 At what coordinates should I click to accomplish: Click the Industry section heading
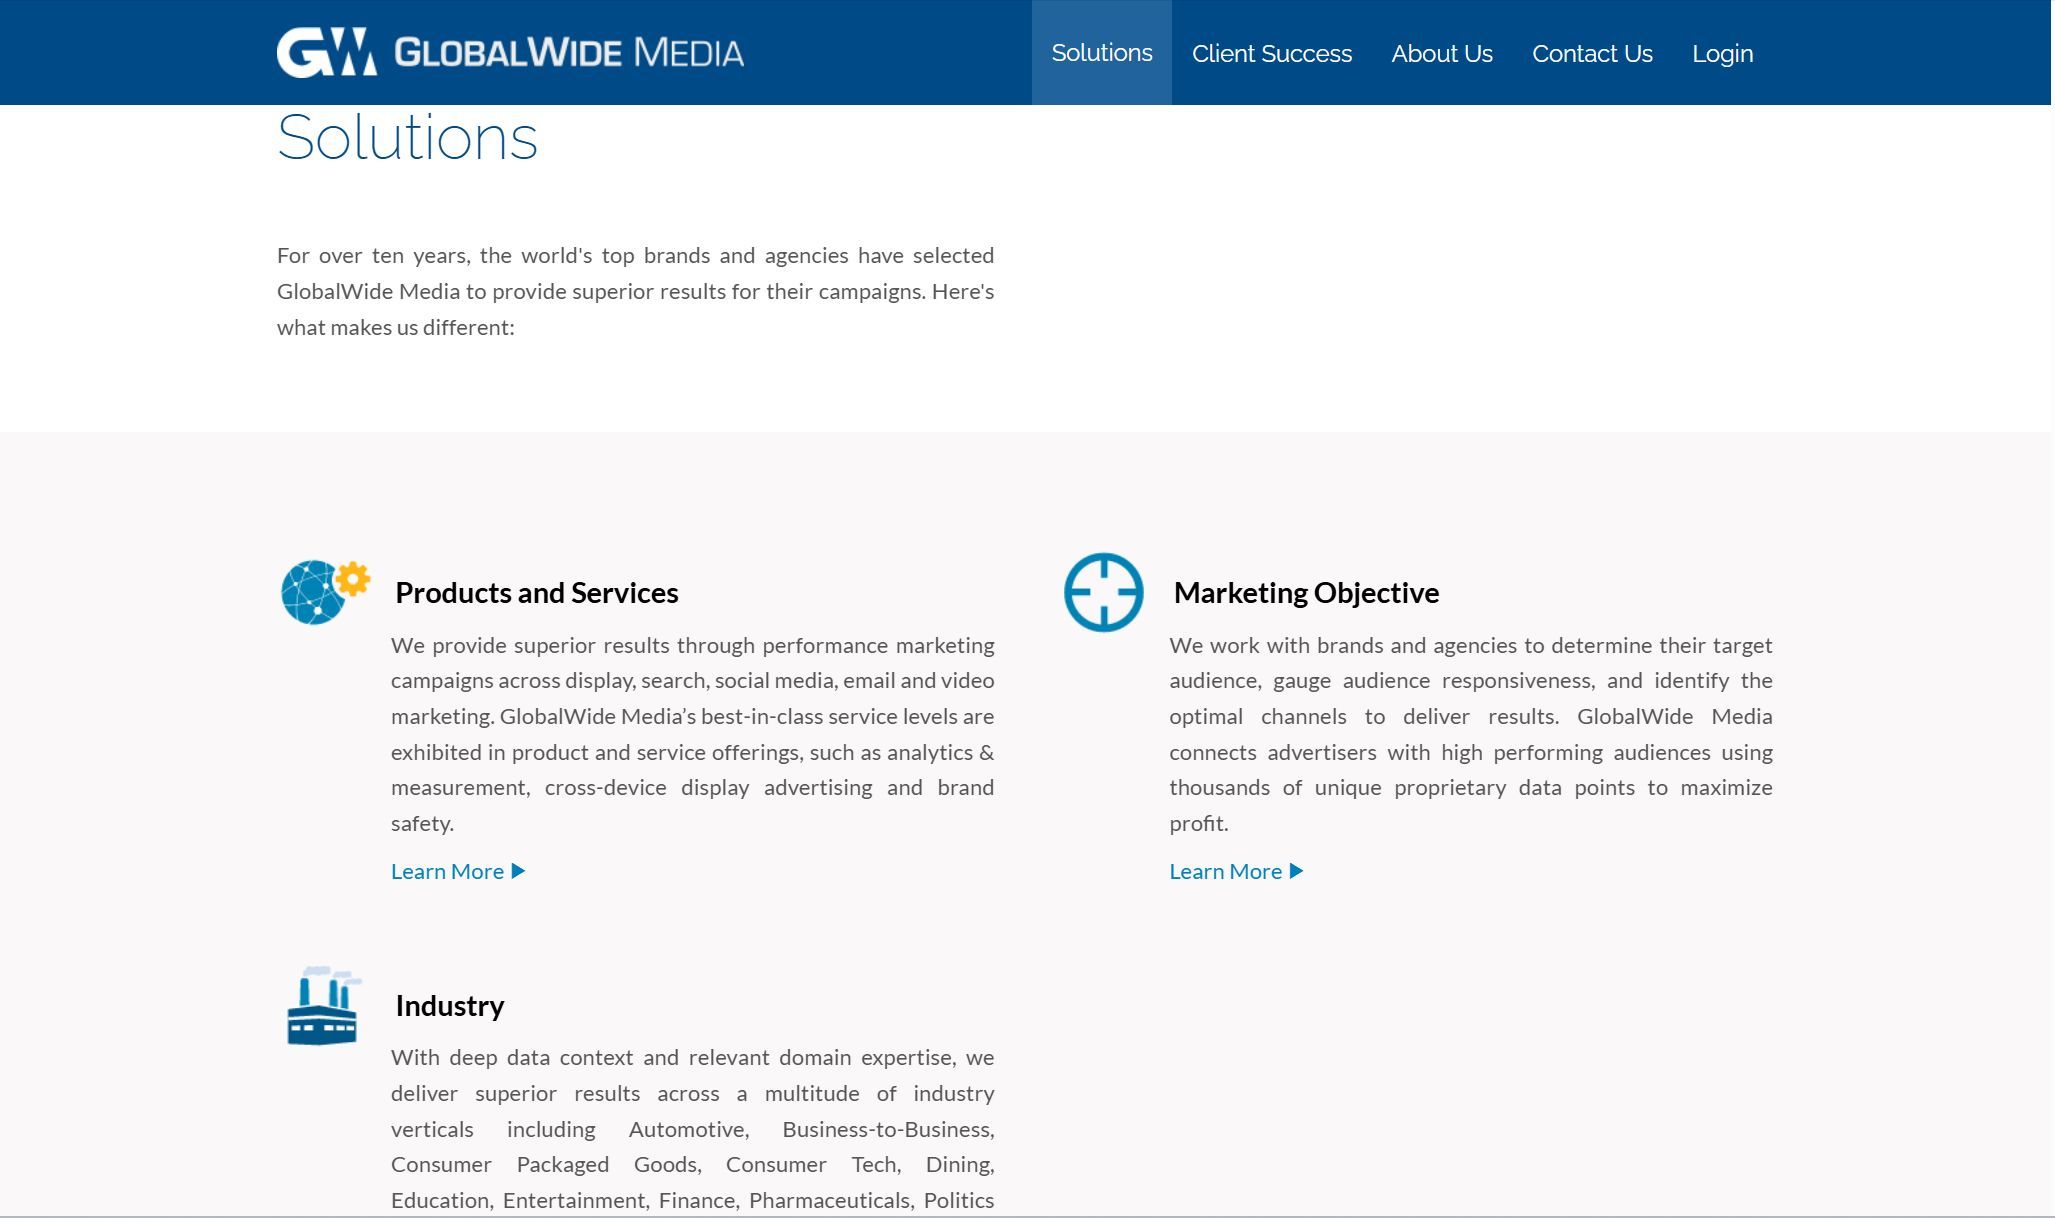449,1006
